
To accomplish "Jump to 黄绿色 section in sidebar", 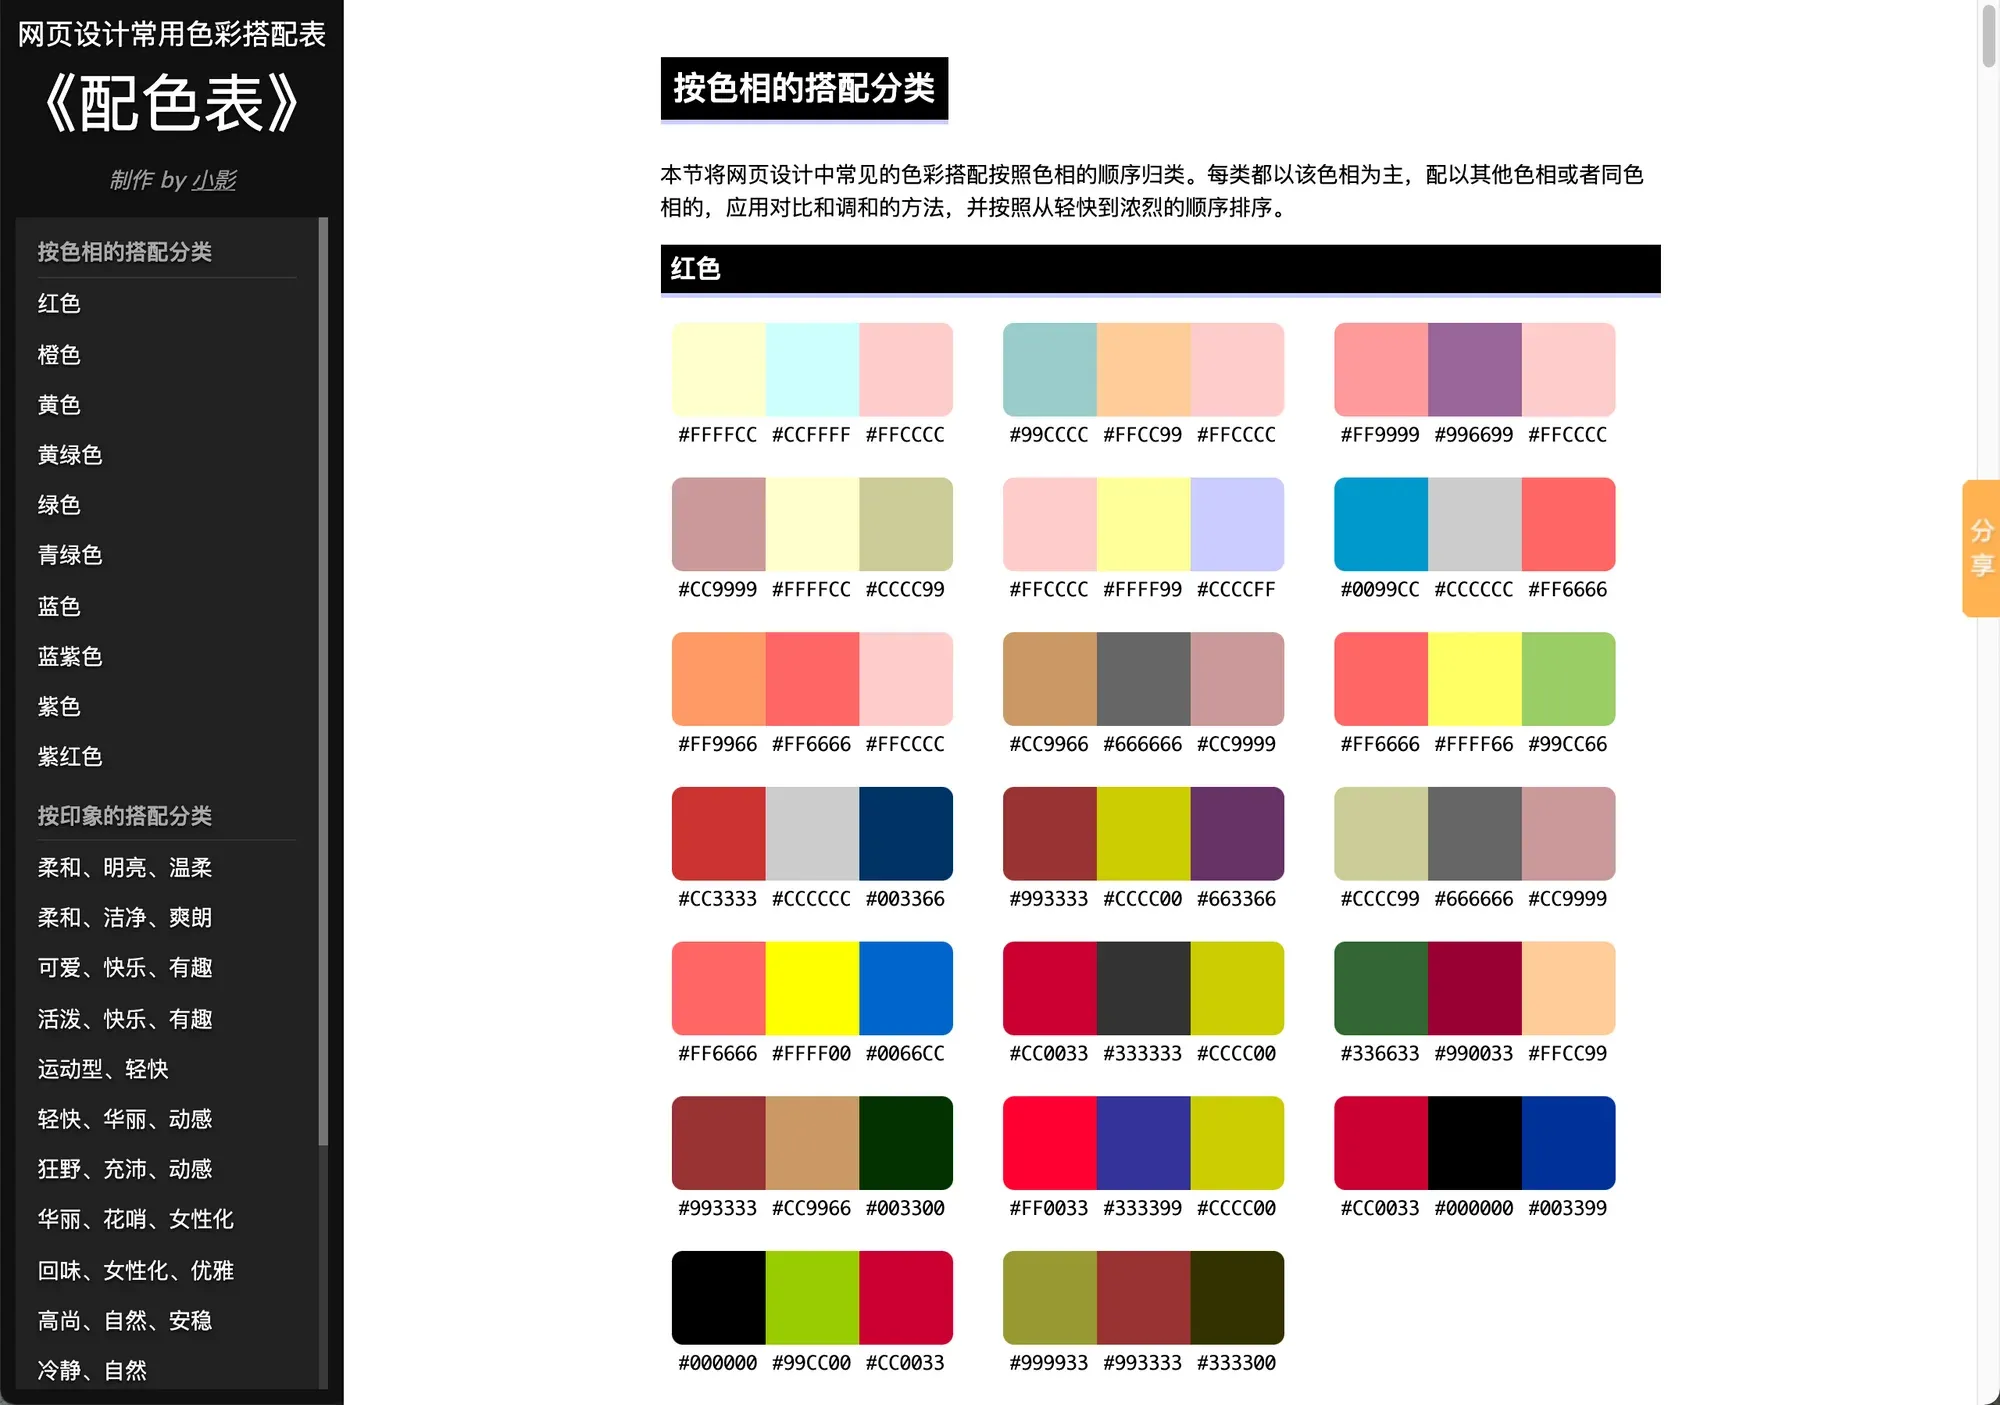I will tap(70, 455).
